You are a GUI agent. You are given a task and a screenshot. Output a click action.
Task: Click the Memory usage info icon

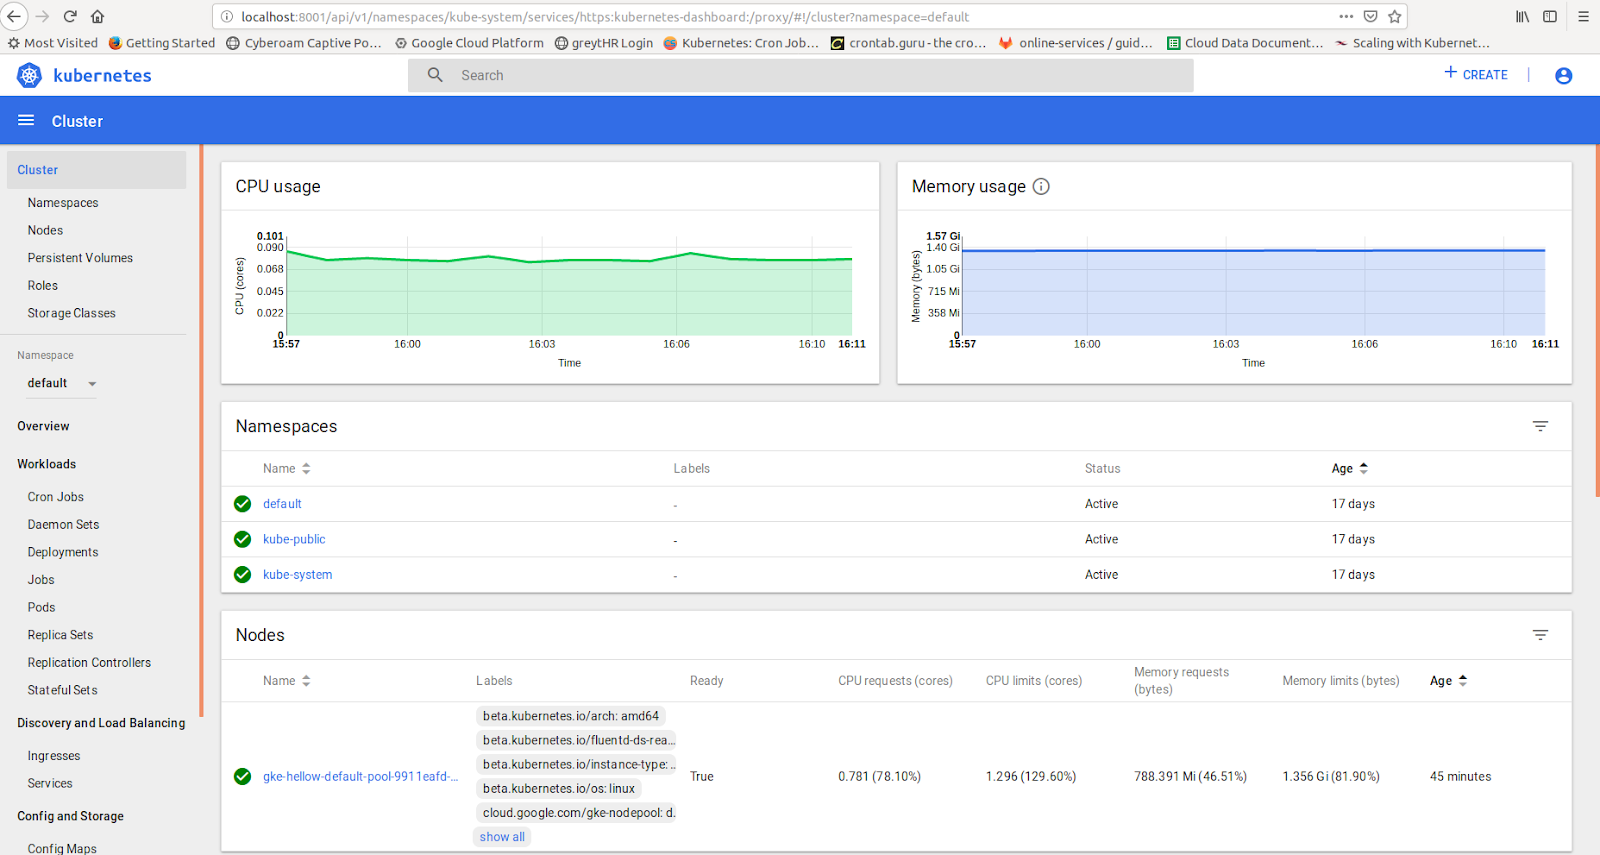pos(1041,186)
